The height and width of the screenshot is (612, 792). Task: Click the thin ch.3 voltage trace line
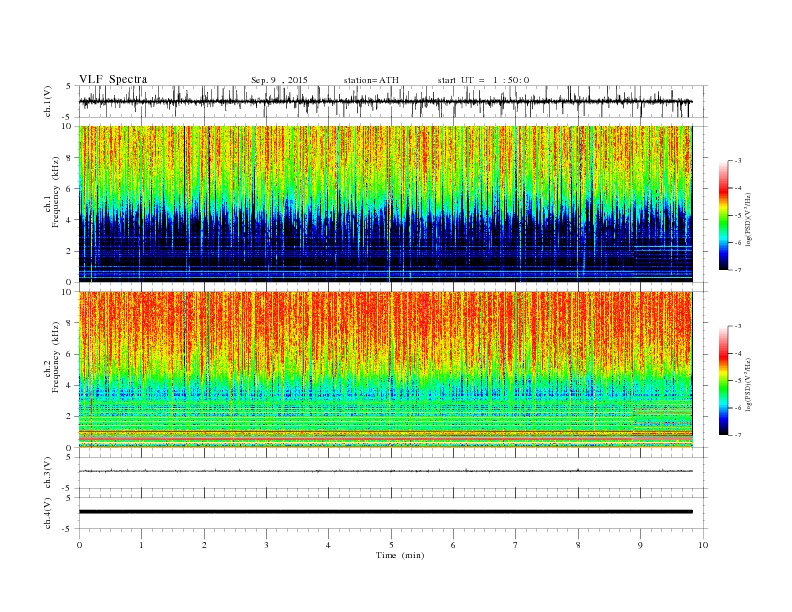tap(385, 471)
